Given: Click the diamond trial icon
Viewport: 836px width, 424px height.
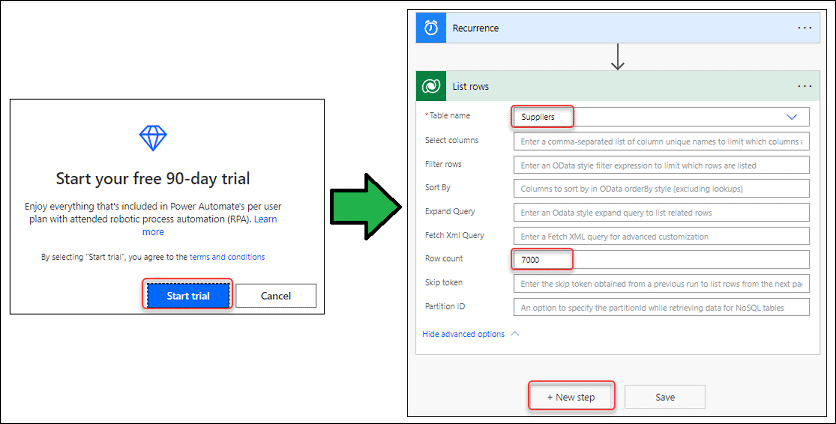Looking at the screenshot, I should pos(153,138).
